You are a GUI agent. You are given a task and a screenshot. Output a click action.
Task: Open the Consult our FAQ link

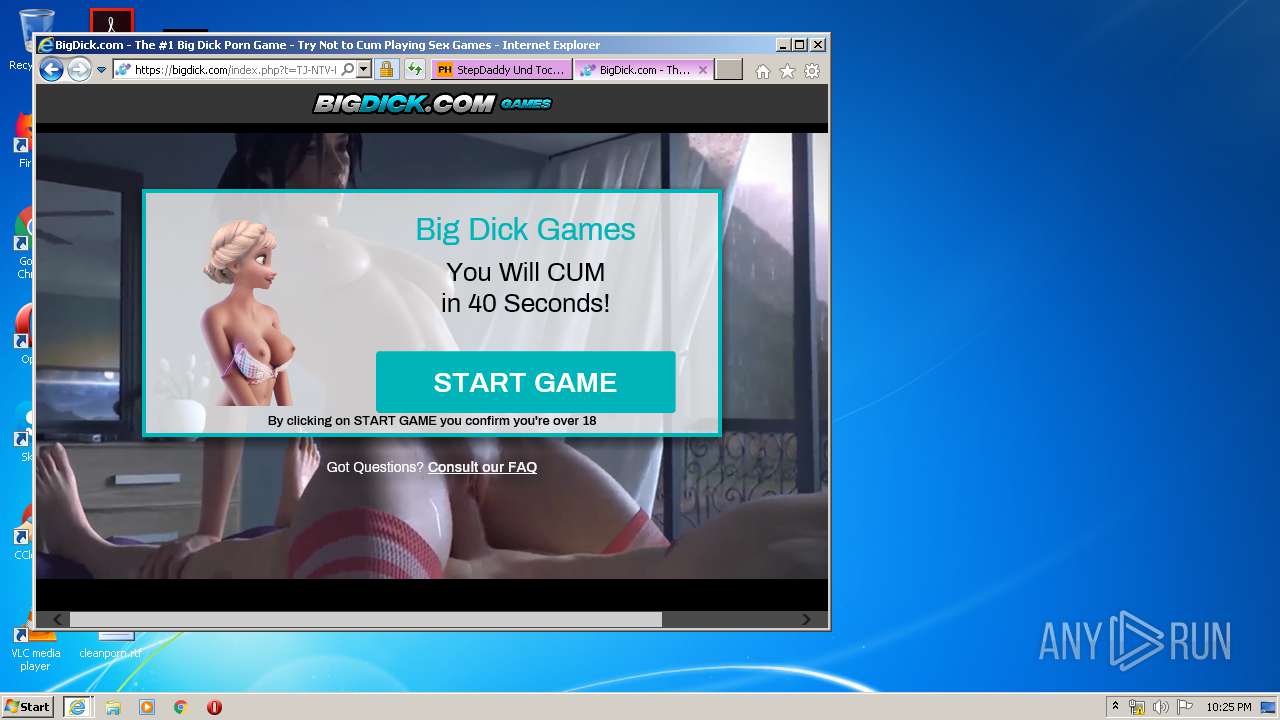(x=482, y=467)
